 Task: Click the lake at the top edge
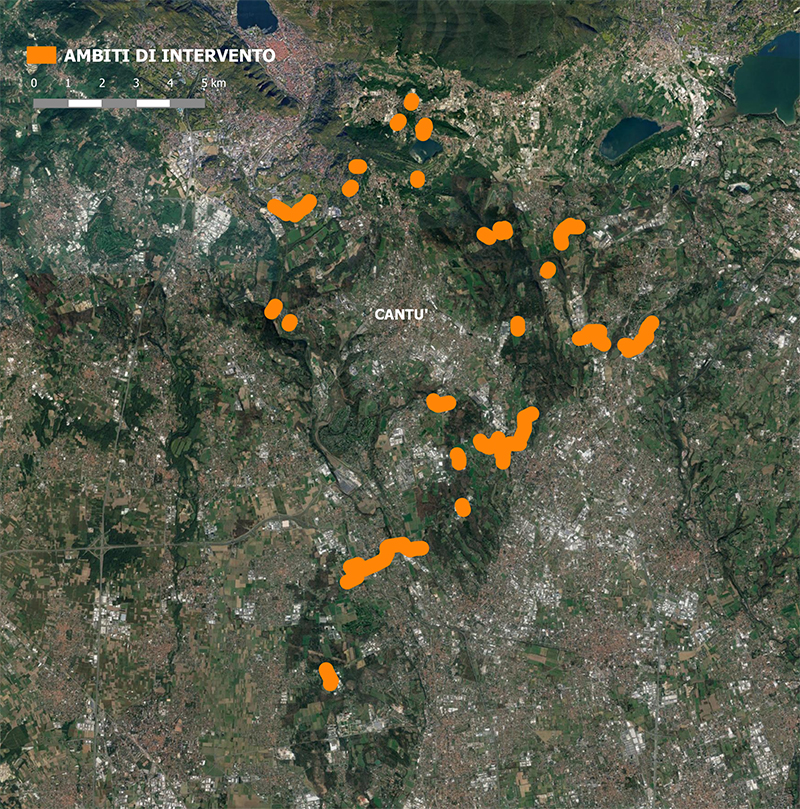tap(256, 14)
